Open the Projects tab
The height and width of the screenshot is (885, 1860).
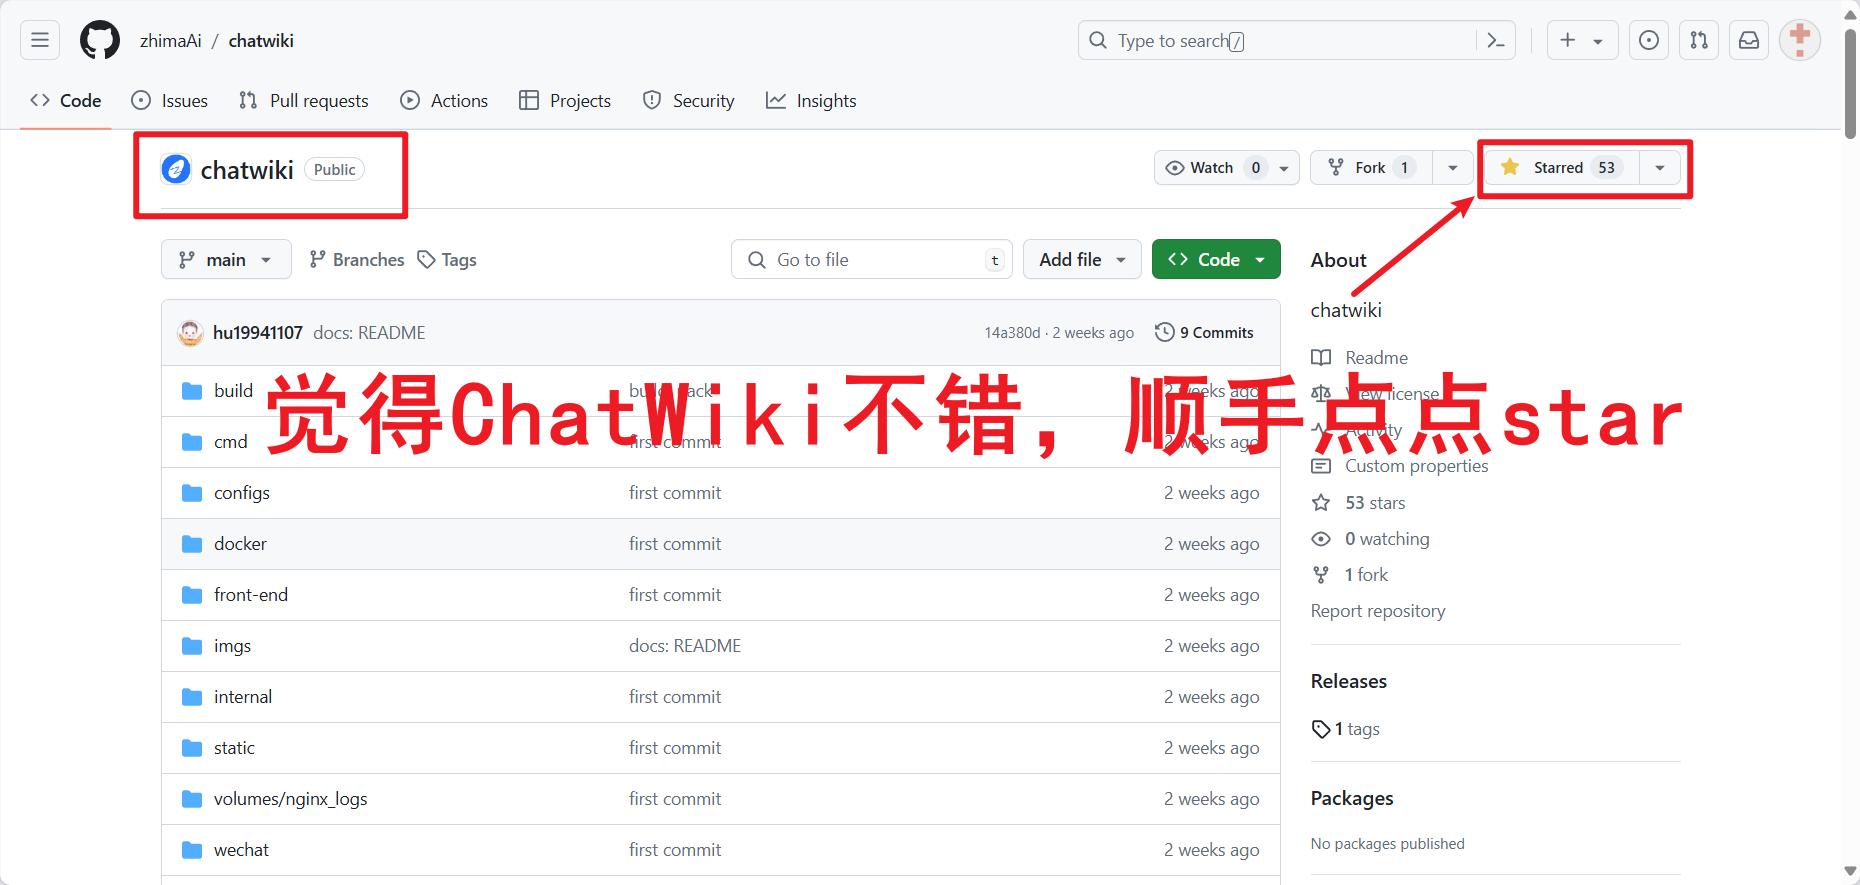(565, 101)
